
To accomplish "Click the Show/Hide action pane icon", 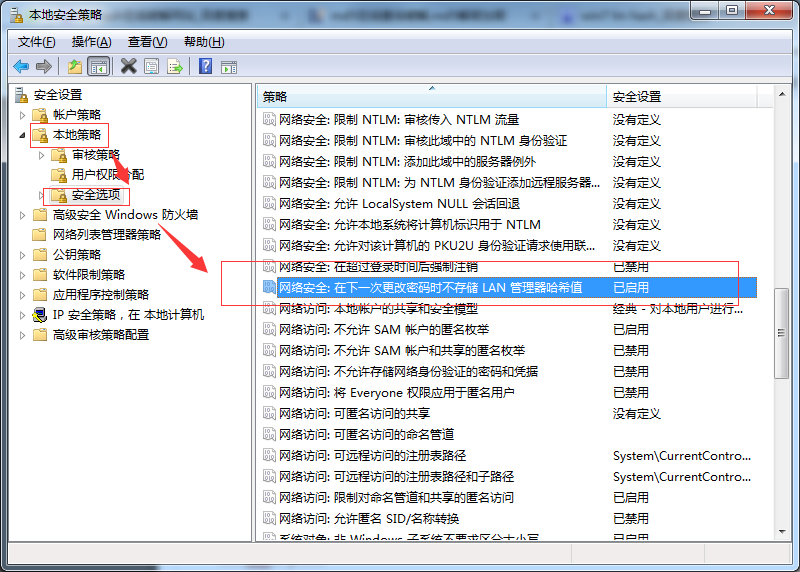I will coord(229,67).
